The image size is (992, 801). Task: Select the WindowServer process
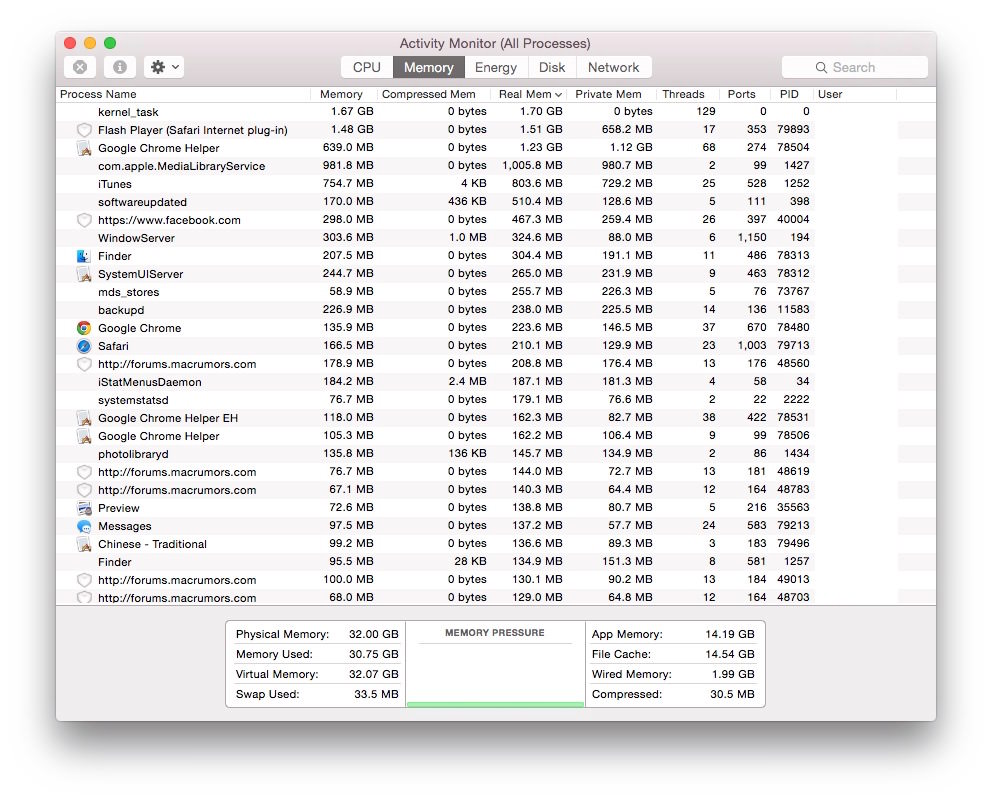pyautogui.click(x=496, y=238)
